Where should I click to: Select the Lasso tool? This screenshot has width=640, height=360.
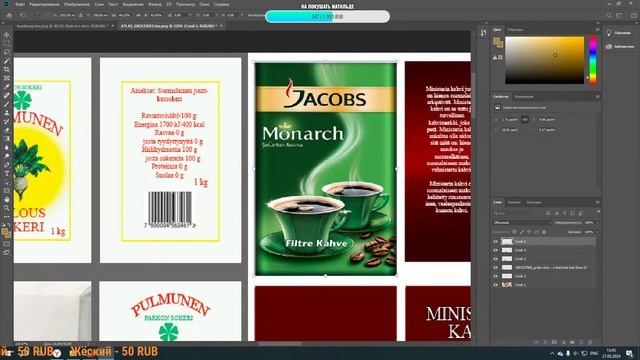coord(7,52)
